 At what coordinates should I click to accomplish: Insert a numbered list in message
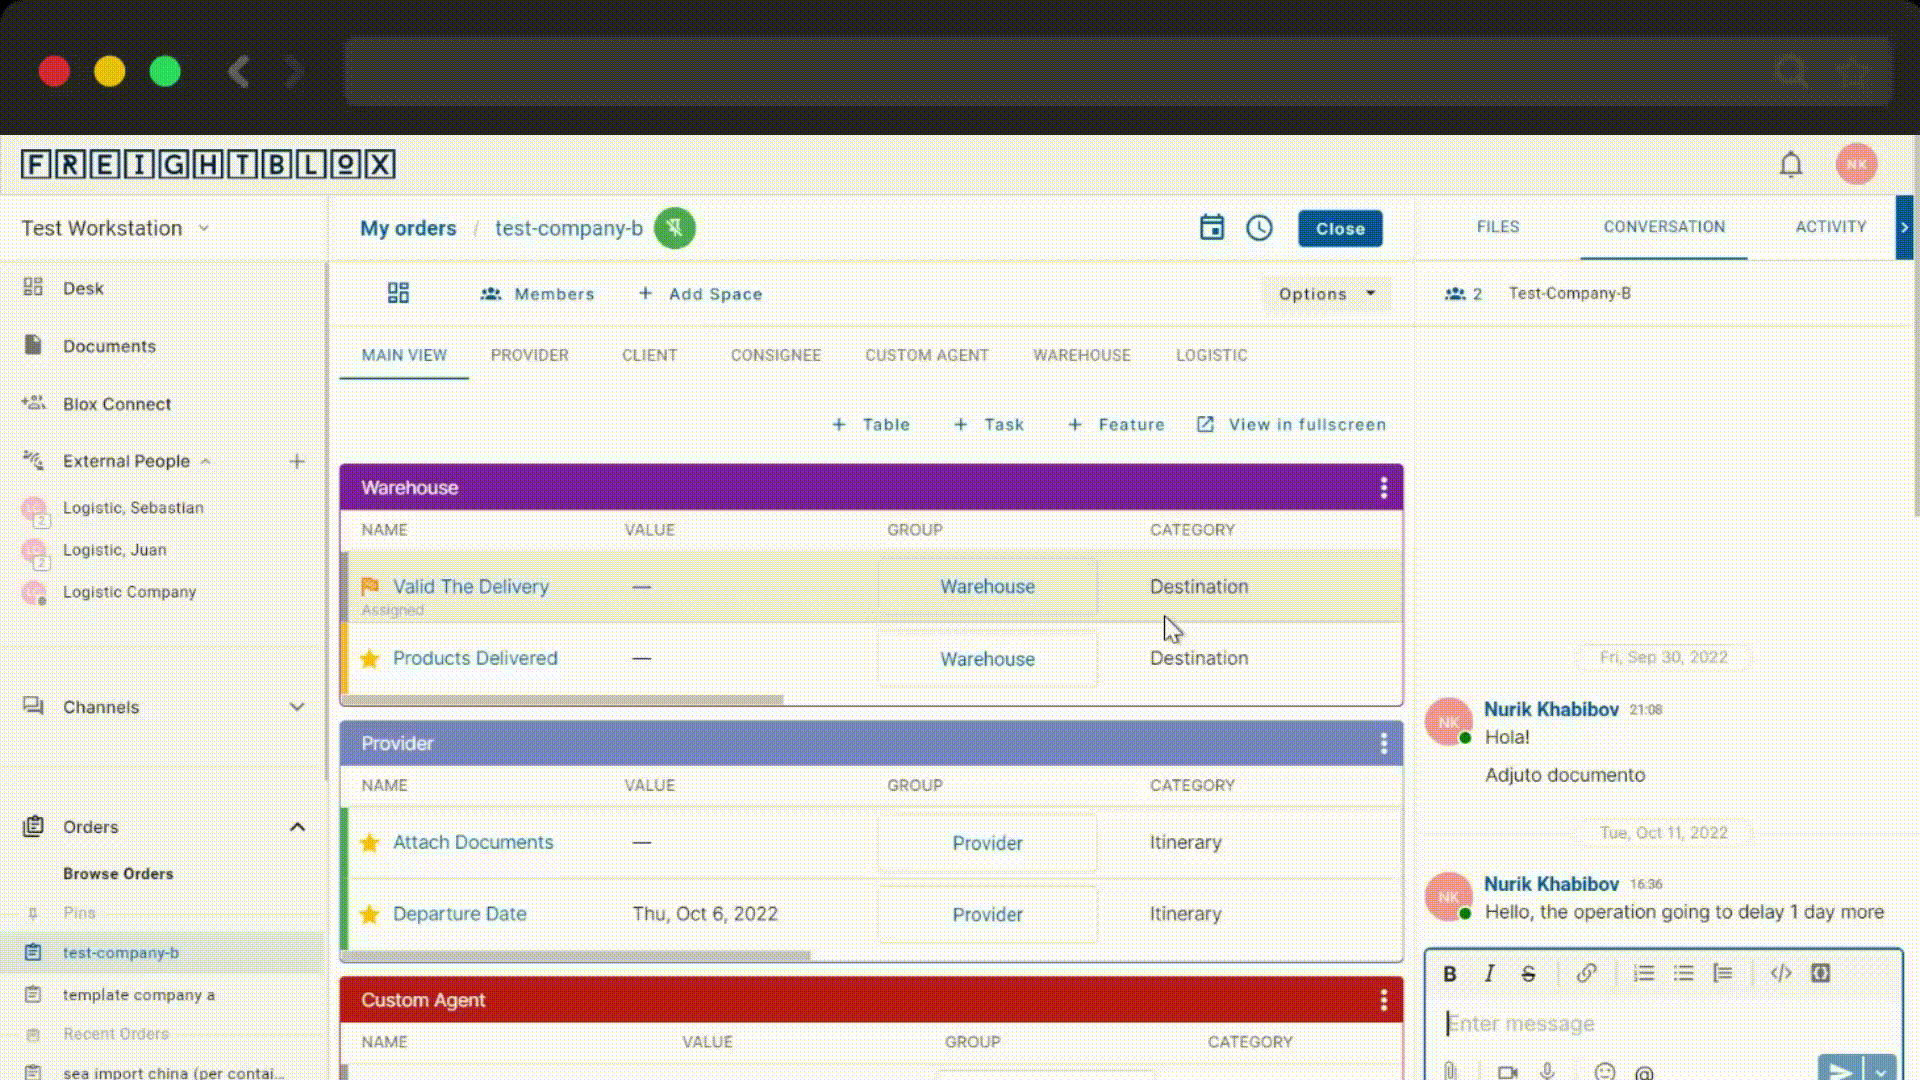(1643, 973)
